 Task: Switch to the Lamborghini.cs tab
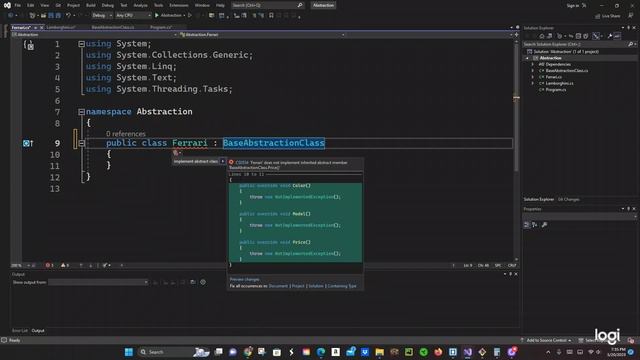[x=61, y=27]
